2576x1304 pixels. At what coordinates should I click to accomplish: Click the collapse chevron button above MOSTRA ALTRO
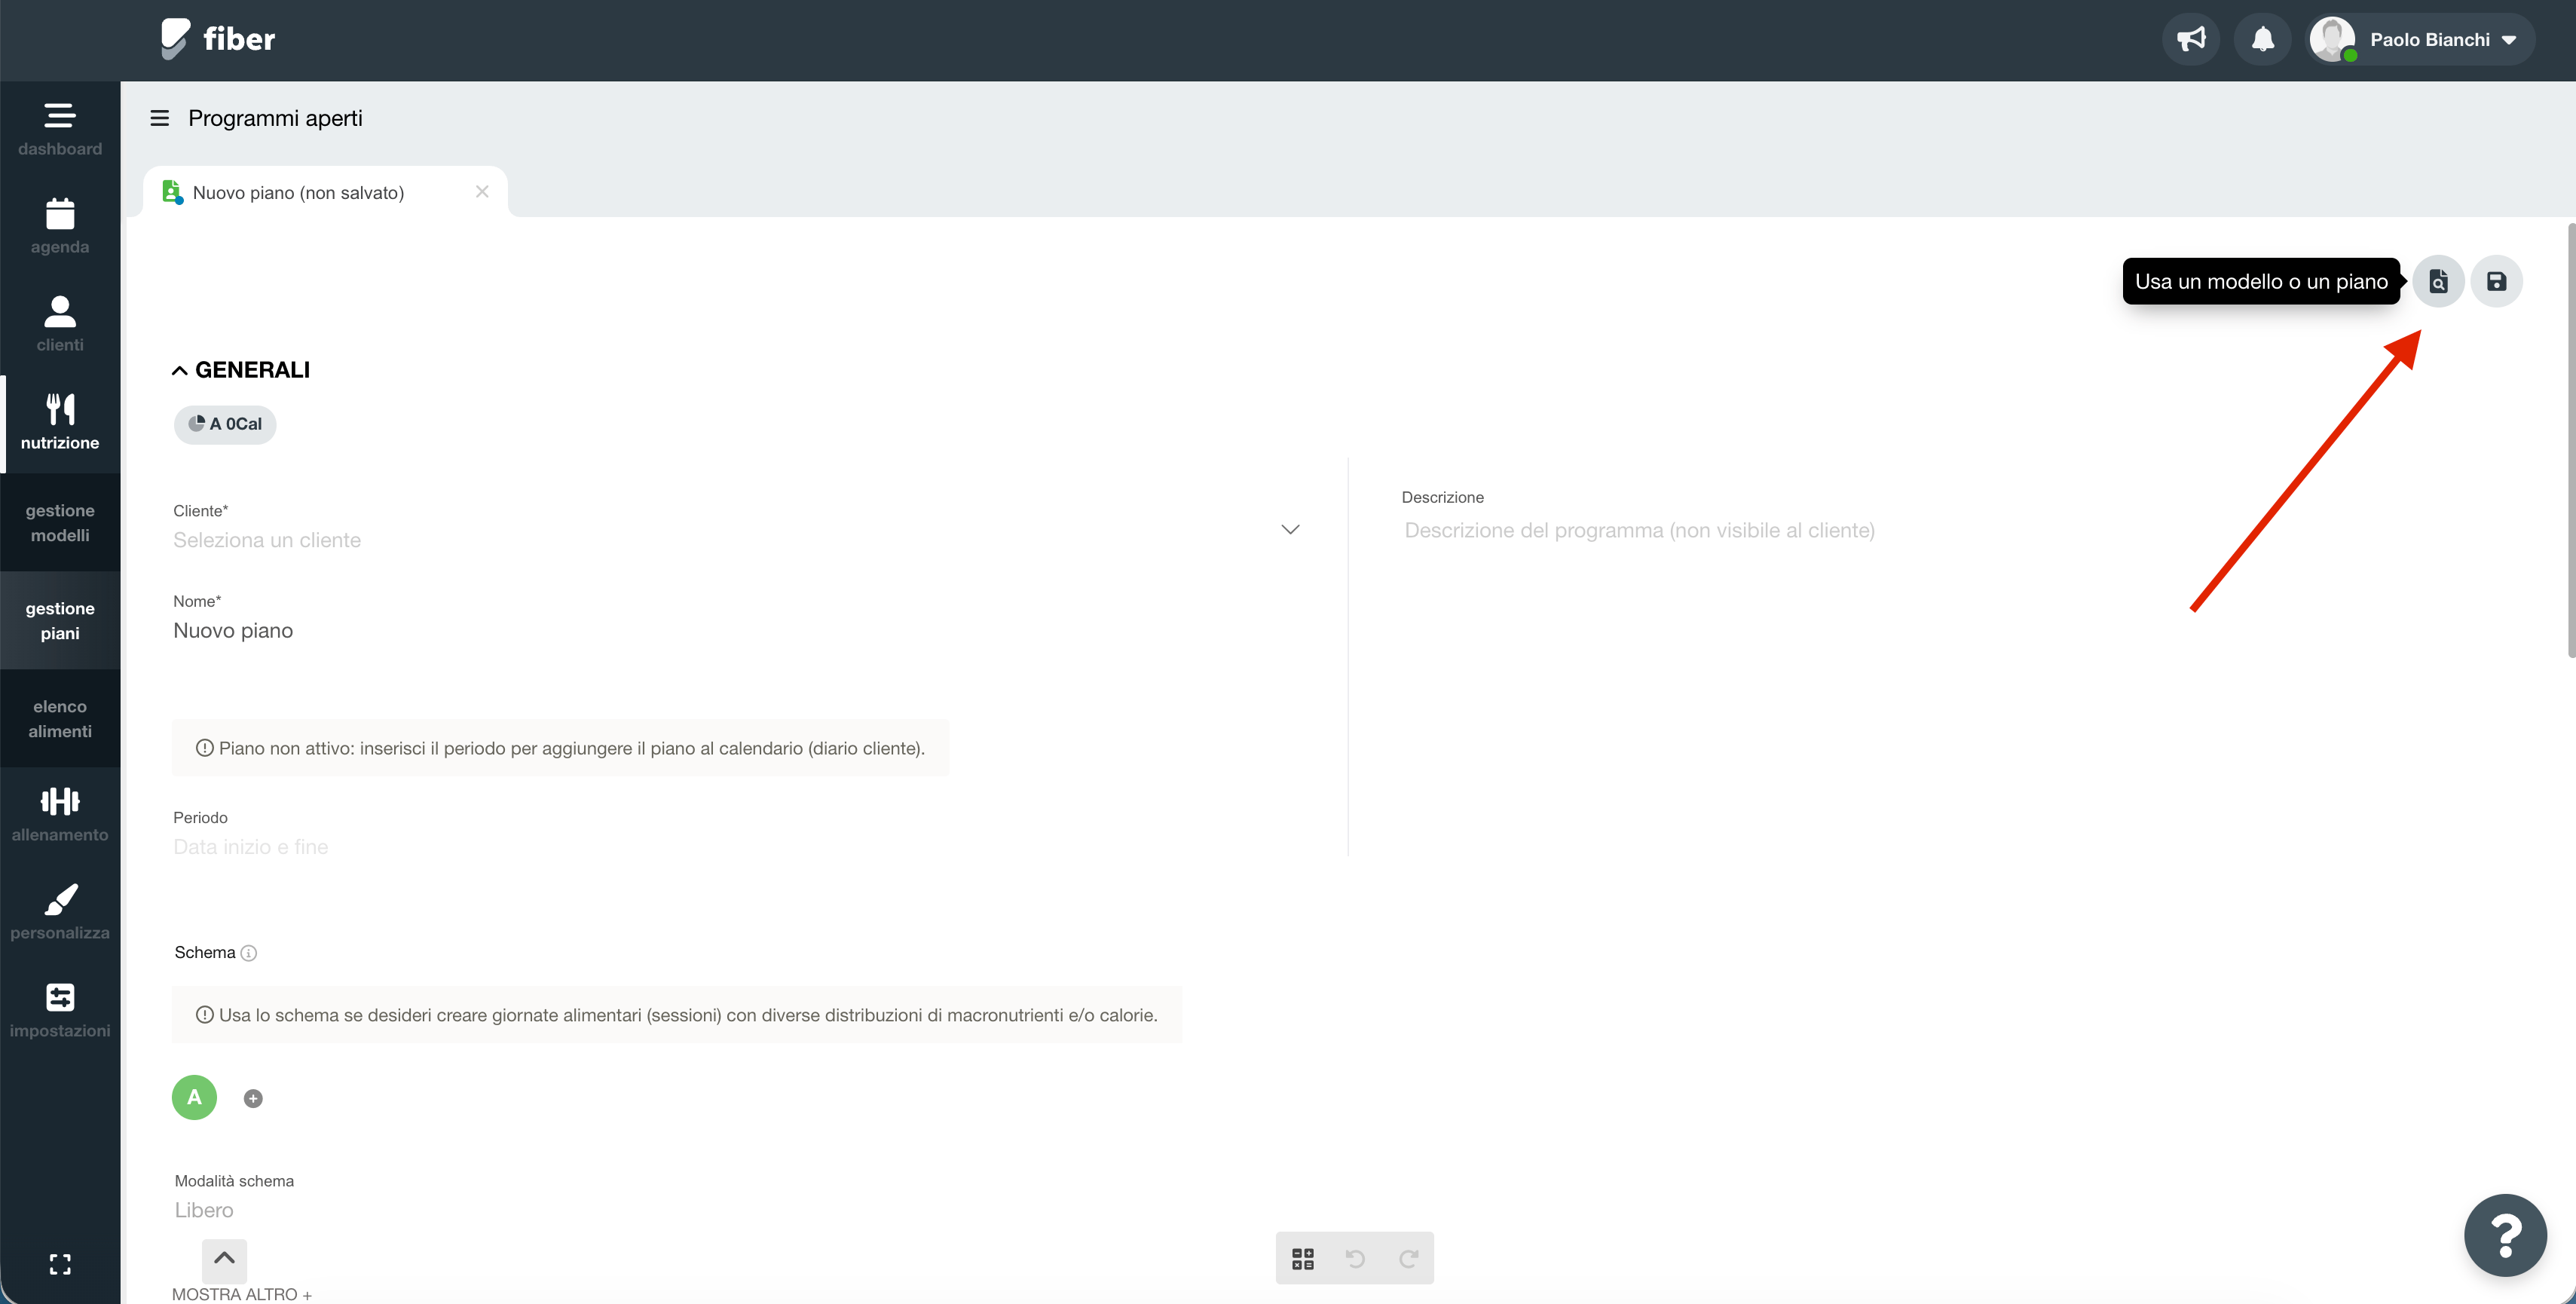[x=224, y=1260]
